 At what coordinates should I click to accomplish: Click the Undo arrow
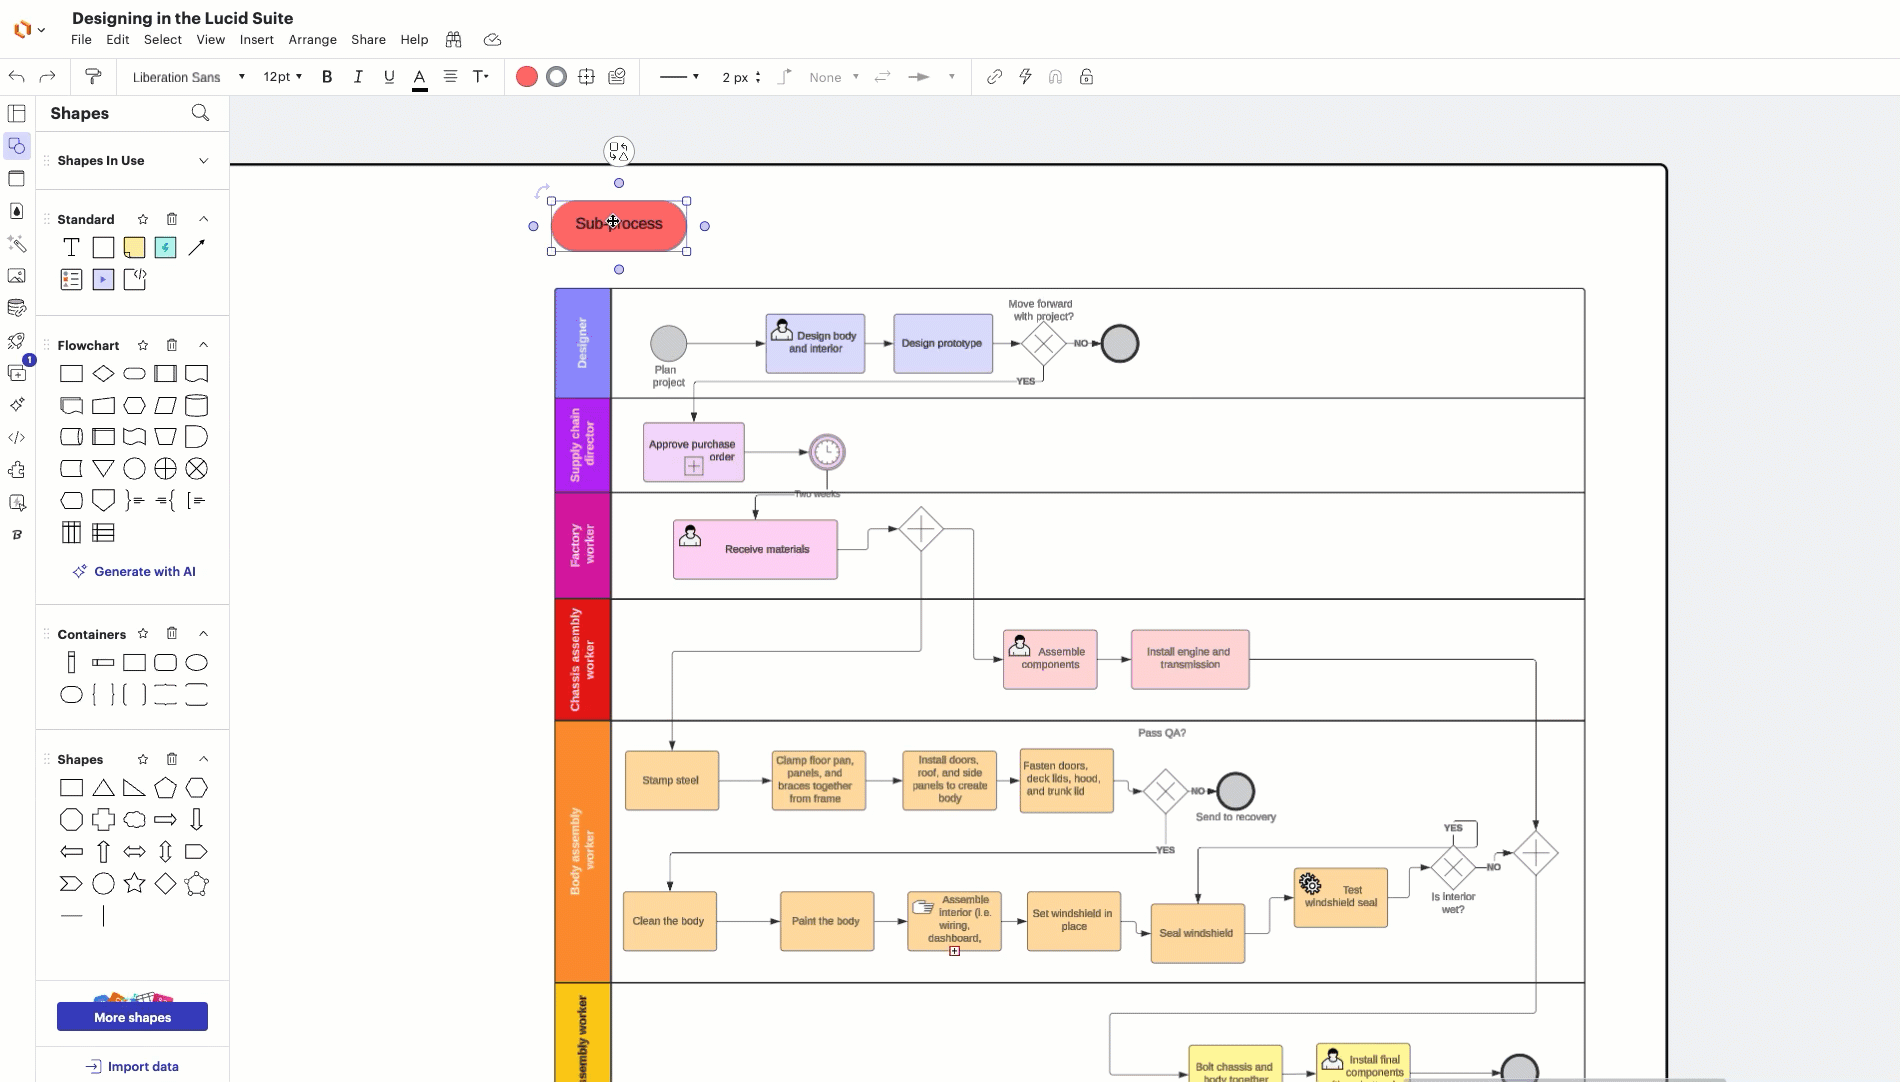[16, 77]
